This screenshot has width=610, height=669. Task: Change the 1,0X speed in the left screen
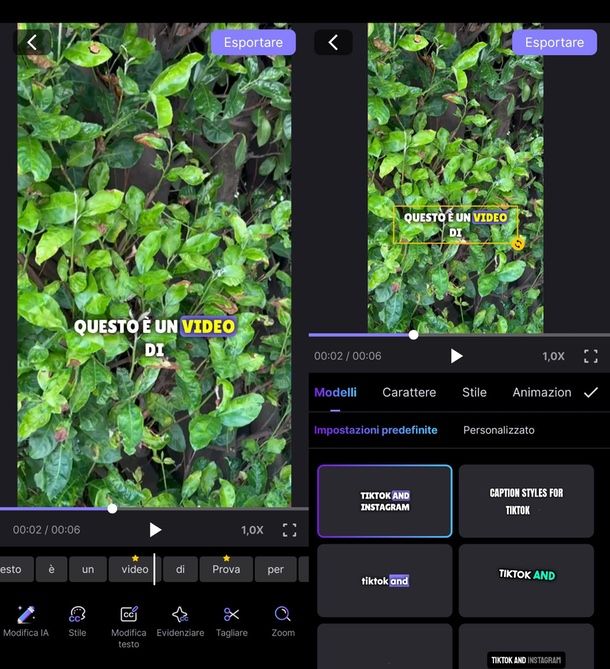pyautogui.click(x=252, y=530)
